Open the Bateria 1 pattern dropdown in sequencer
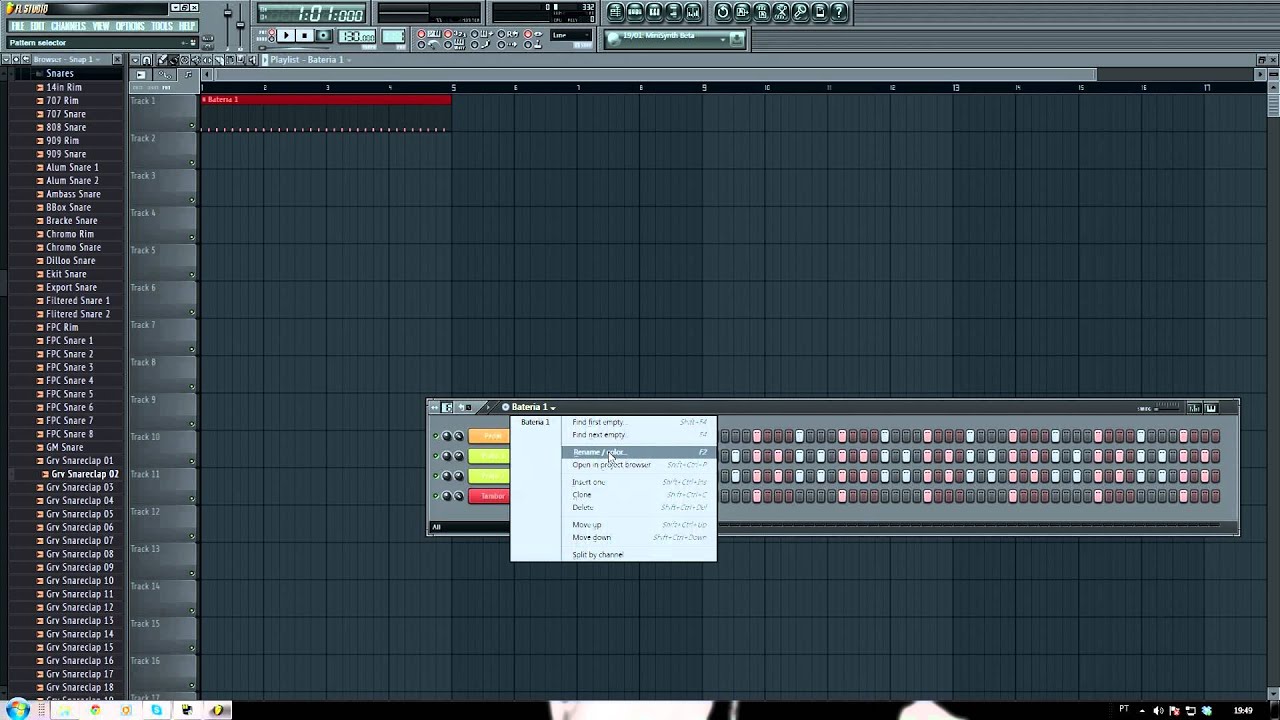The height and width of the screenshot is (720, 1280). pos(534,407)
